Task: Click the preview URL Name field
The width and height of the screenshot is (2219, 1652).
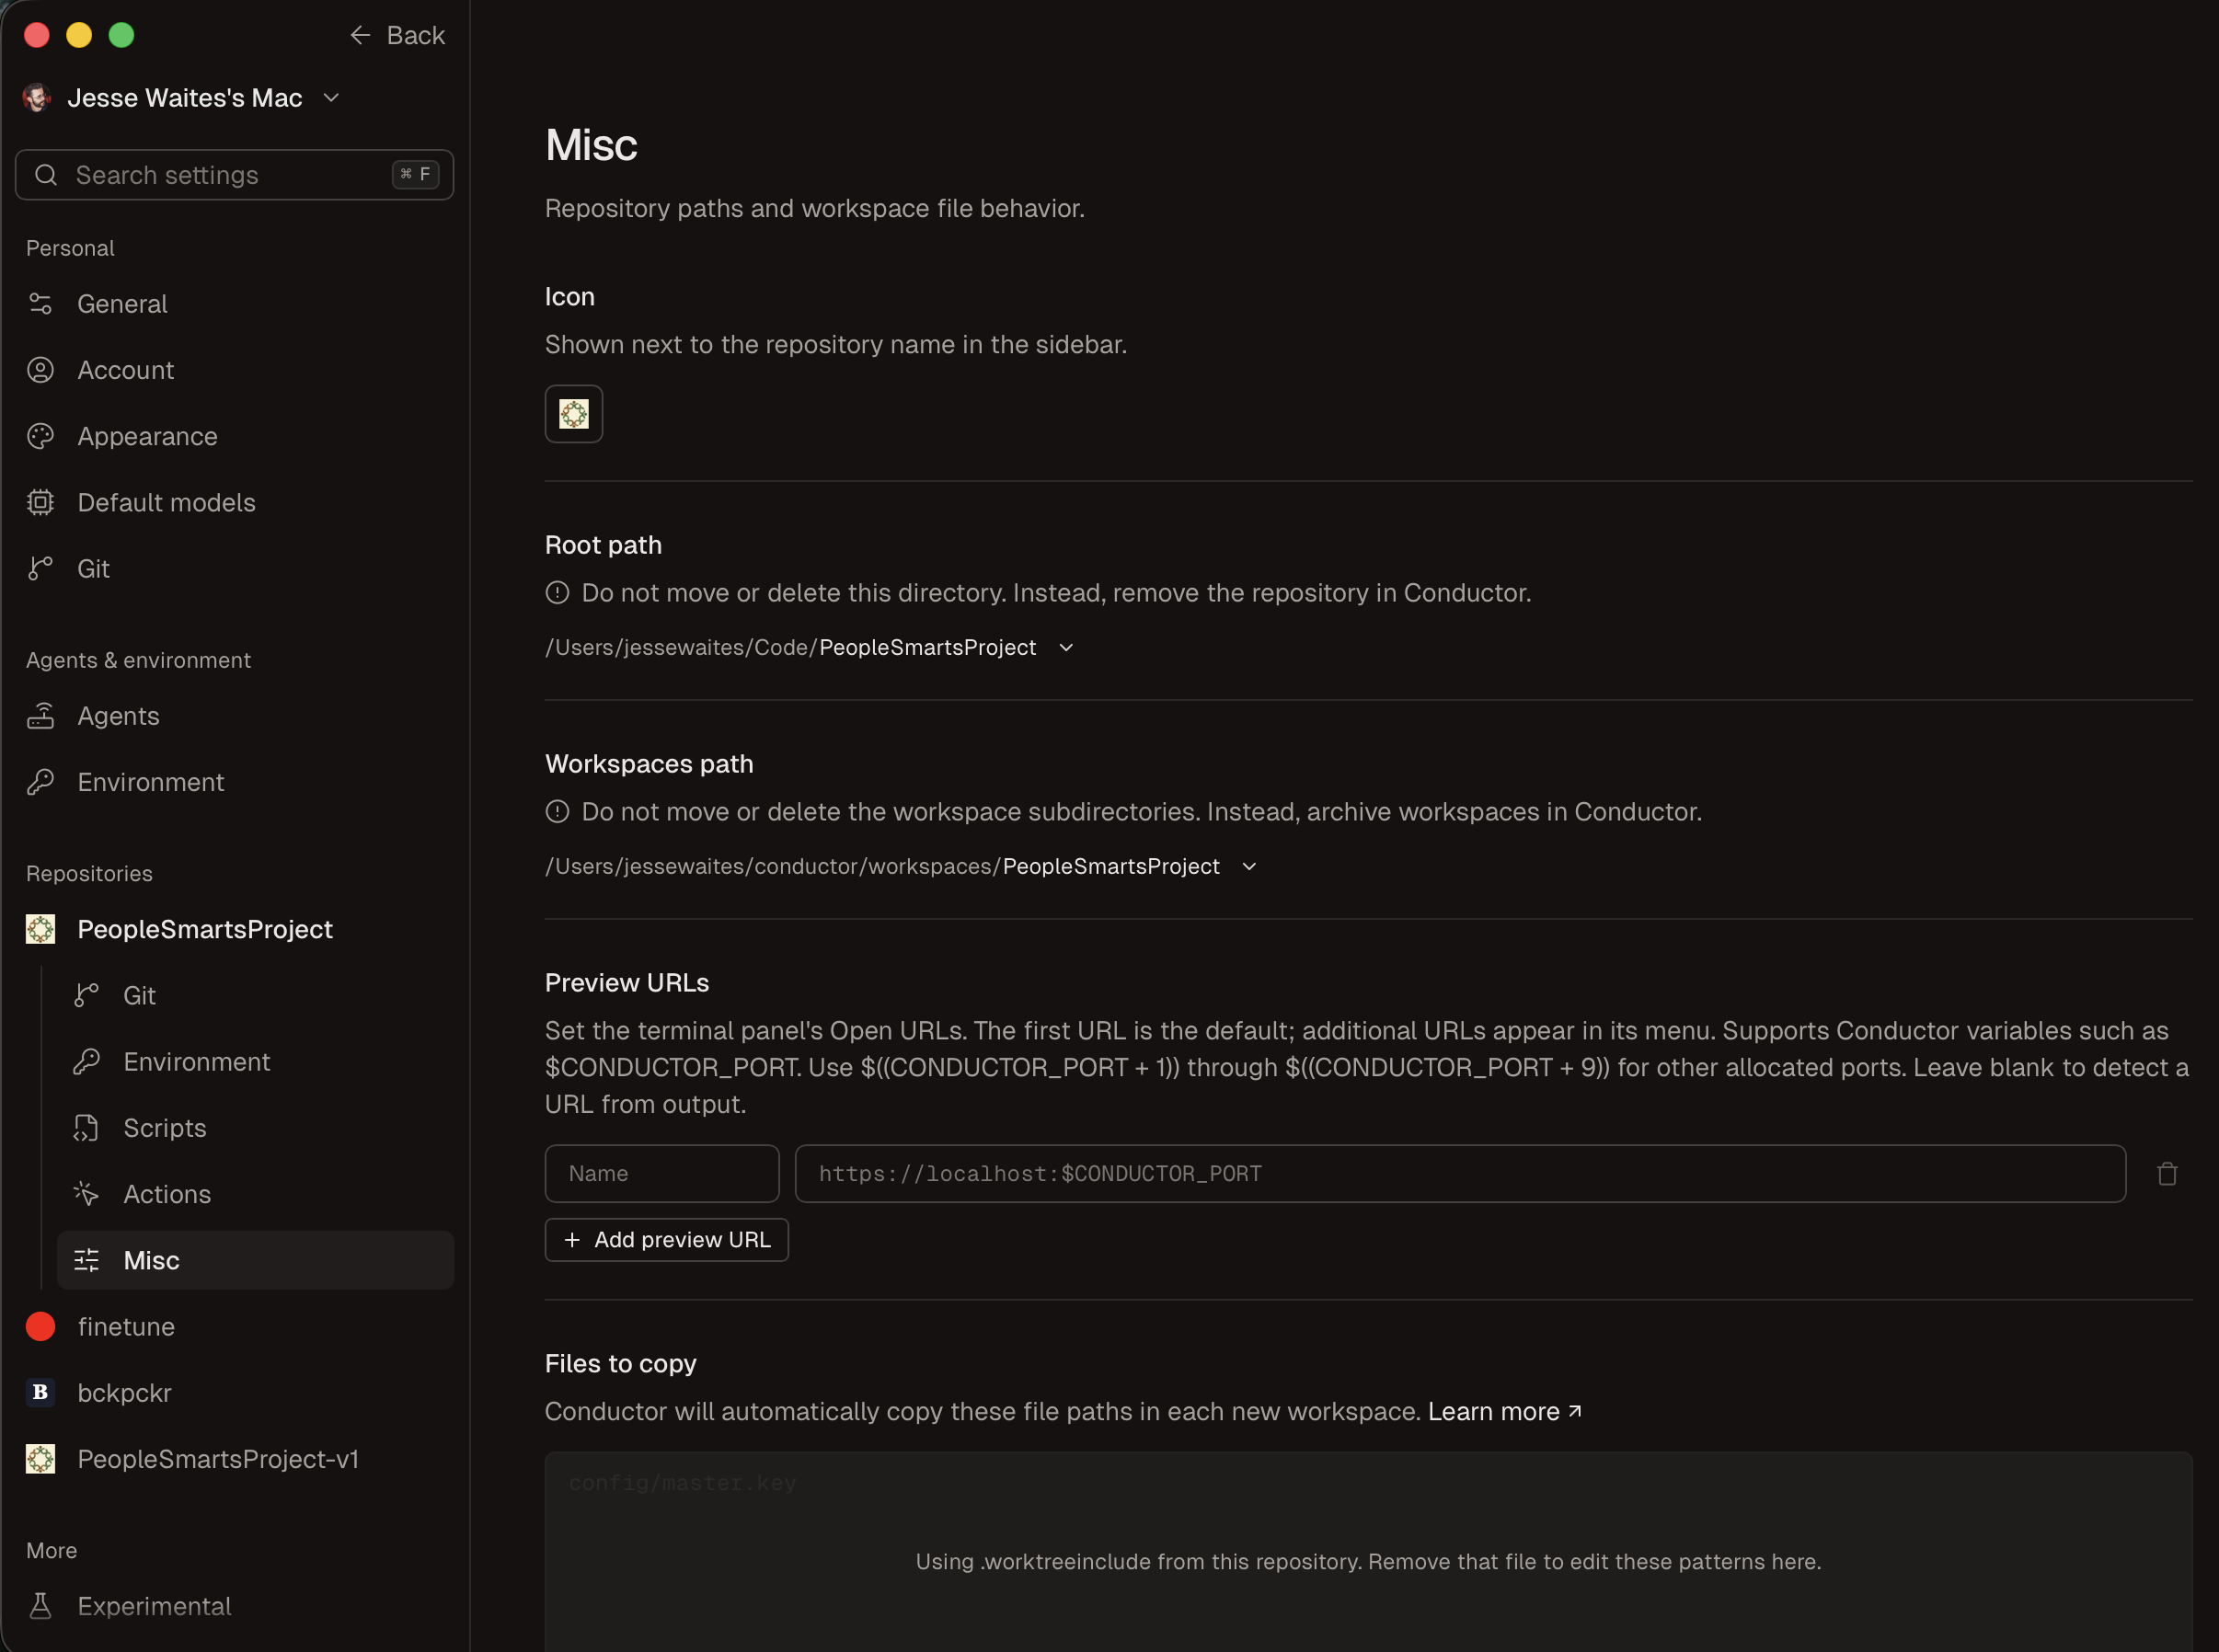Action: [x=662, y=1173]
